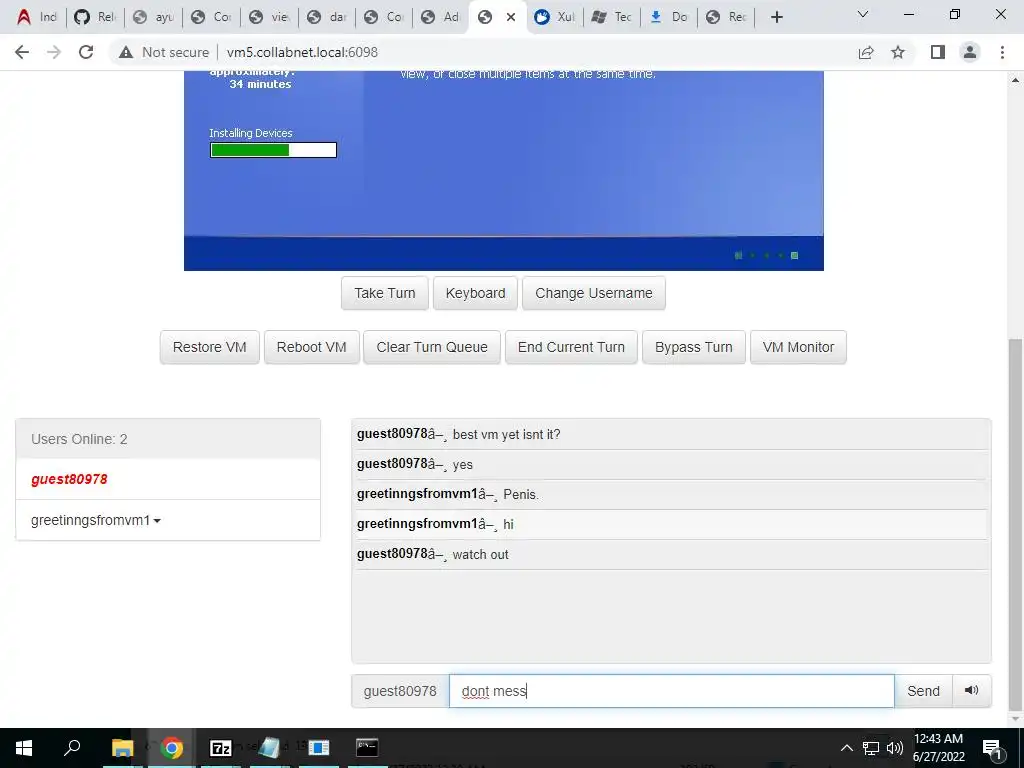Go back with the browser back arrow
1024x768 pixels.
point(22,52)
